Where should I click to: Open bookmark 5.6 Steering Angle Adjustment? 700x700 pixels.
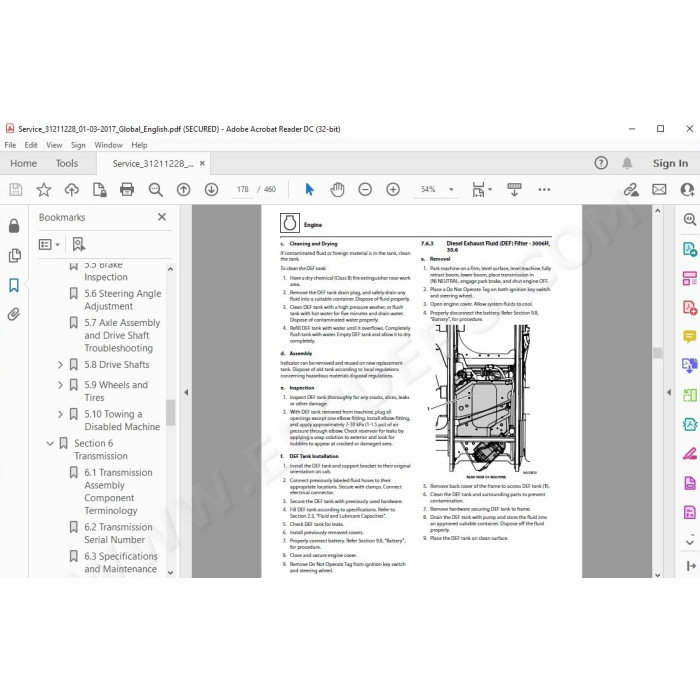pyautogui.click(x=123, y=300)
